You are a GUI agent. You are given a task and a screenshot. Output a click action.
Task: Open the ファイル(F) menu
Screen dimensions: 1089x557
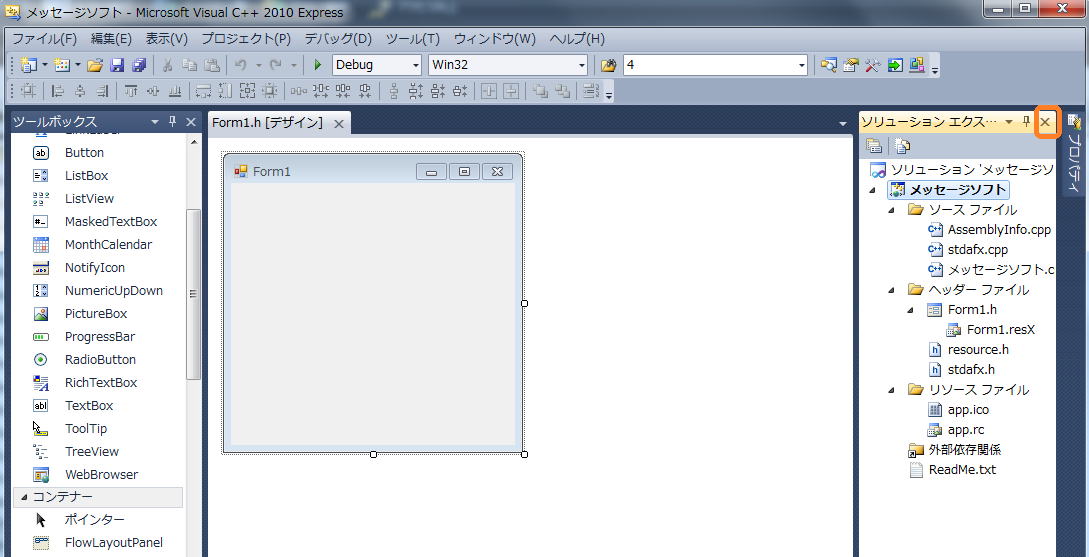[x=44, y=39]
